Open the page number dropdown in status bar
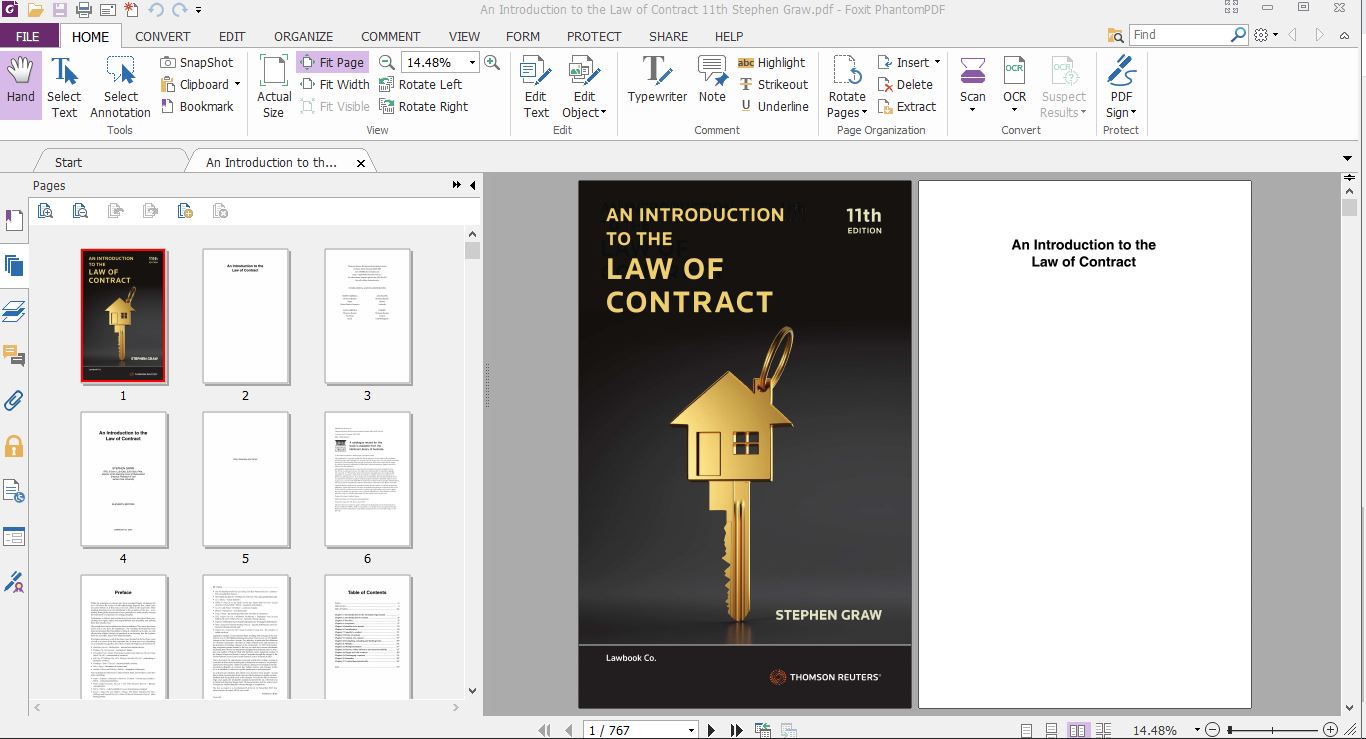Viewport: 1366px width, 739px height. [691, 731]
